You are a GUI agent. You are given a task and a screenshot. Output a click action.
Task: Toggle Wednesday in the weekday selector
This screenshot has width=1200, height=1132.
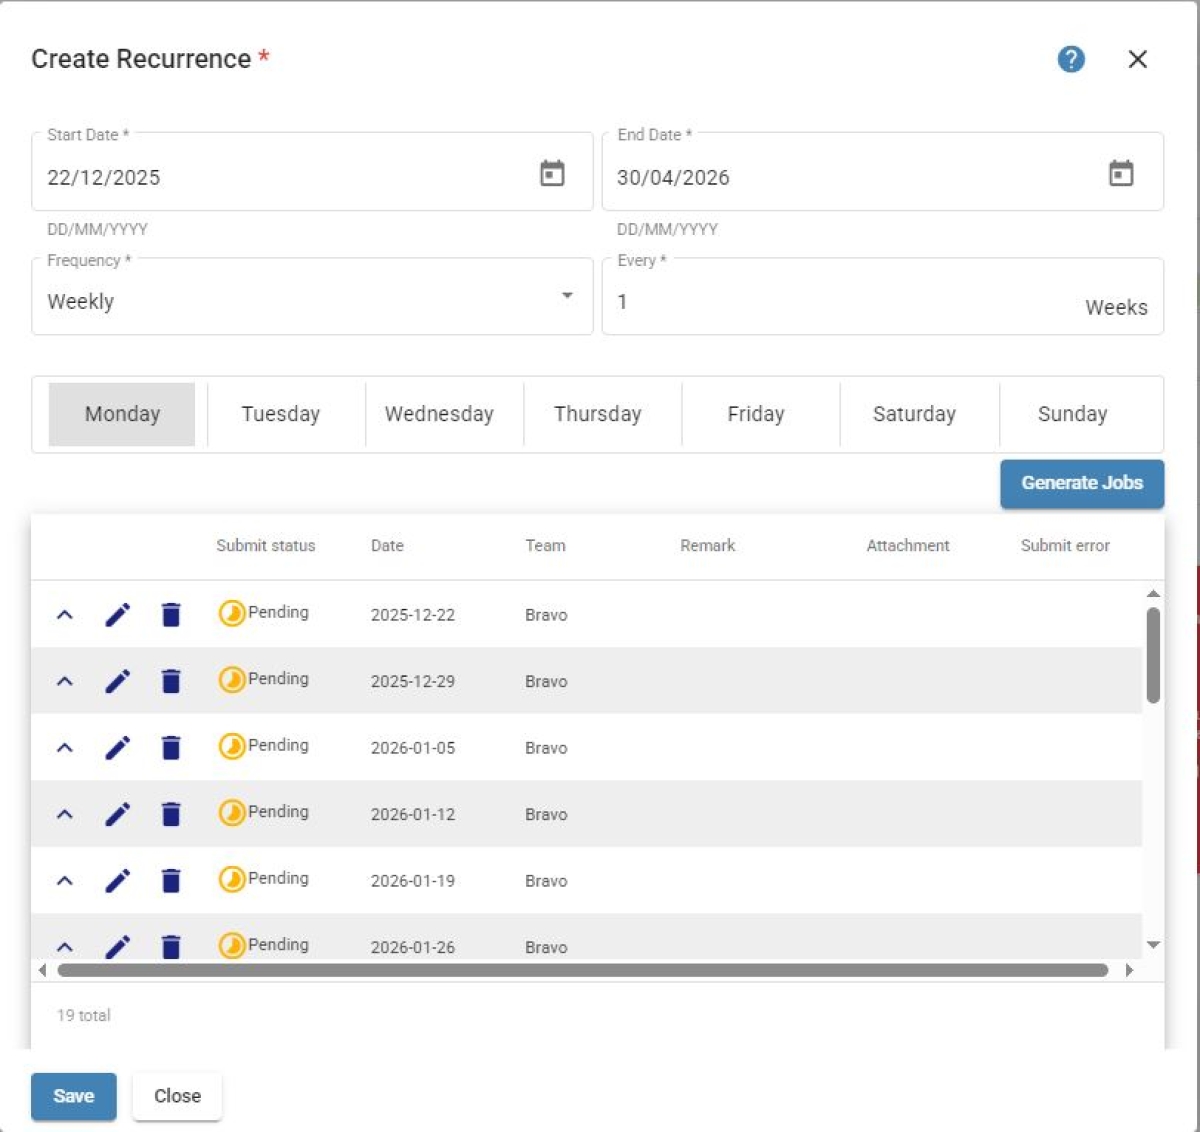[439, 414]
